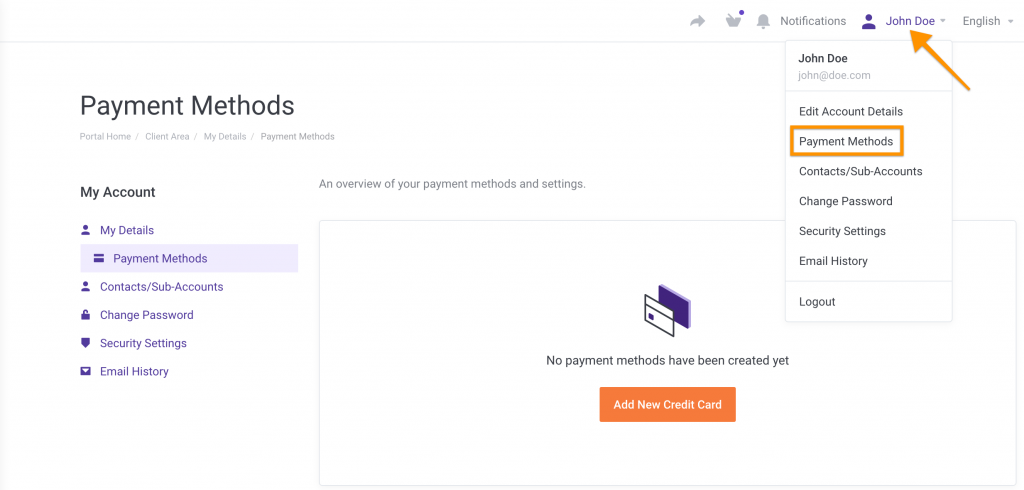Click the envelope icon beside Email History
This screenshot has height=490, width=1024.
point(86,372)
